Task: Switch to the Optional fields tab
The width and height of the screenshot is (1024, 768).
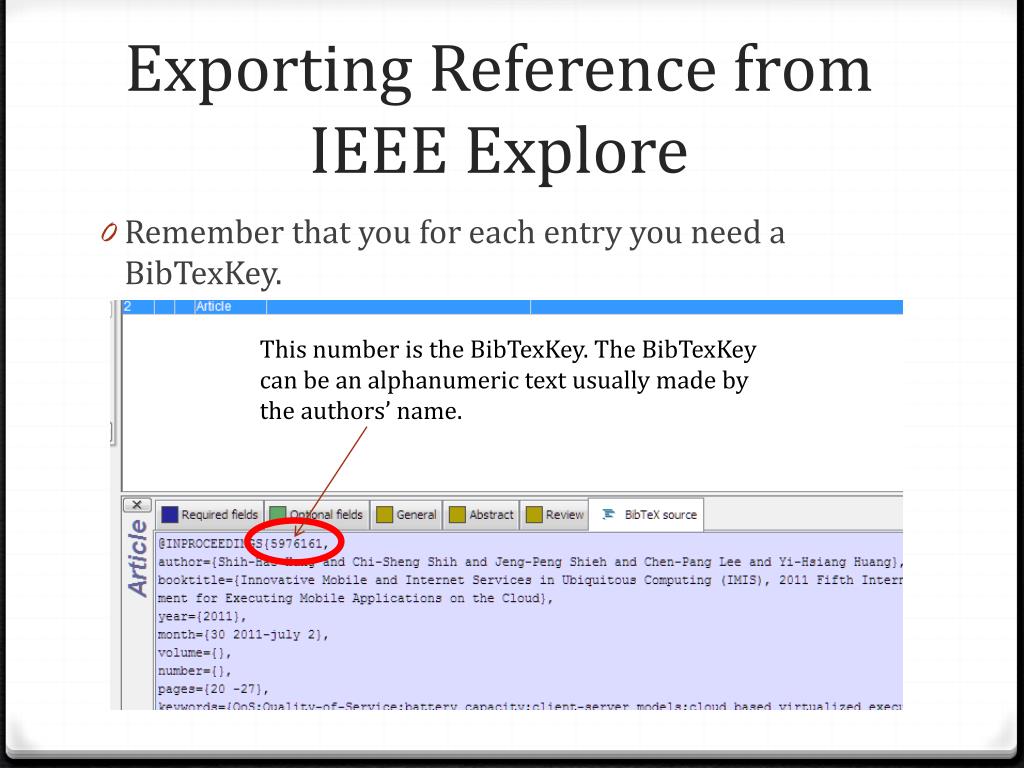Action: click(317, 515)
